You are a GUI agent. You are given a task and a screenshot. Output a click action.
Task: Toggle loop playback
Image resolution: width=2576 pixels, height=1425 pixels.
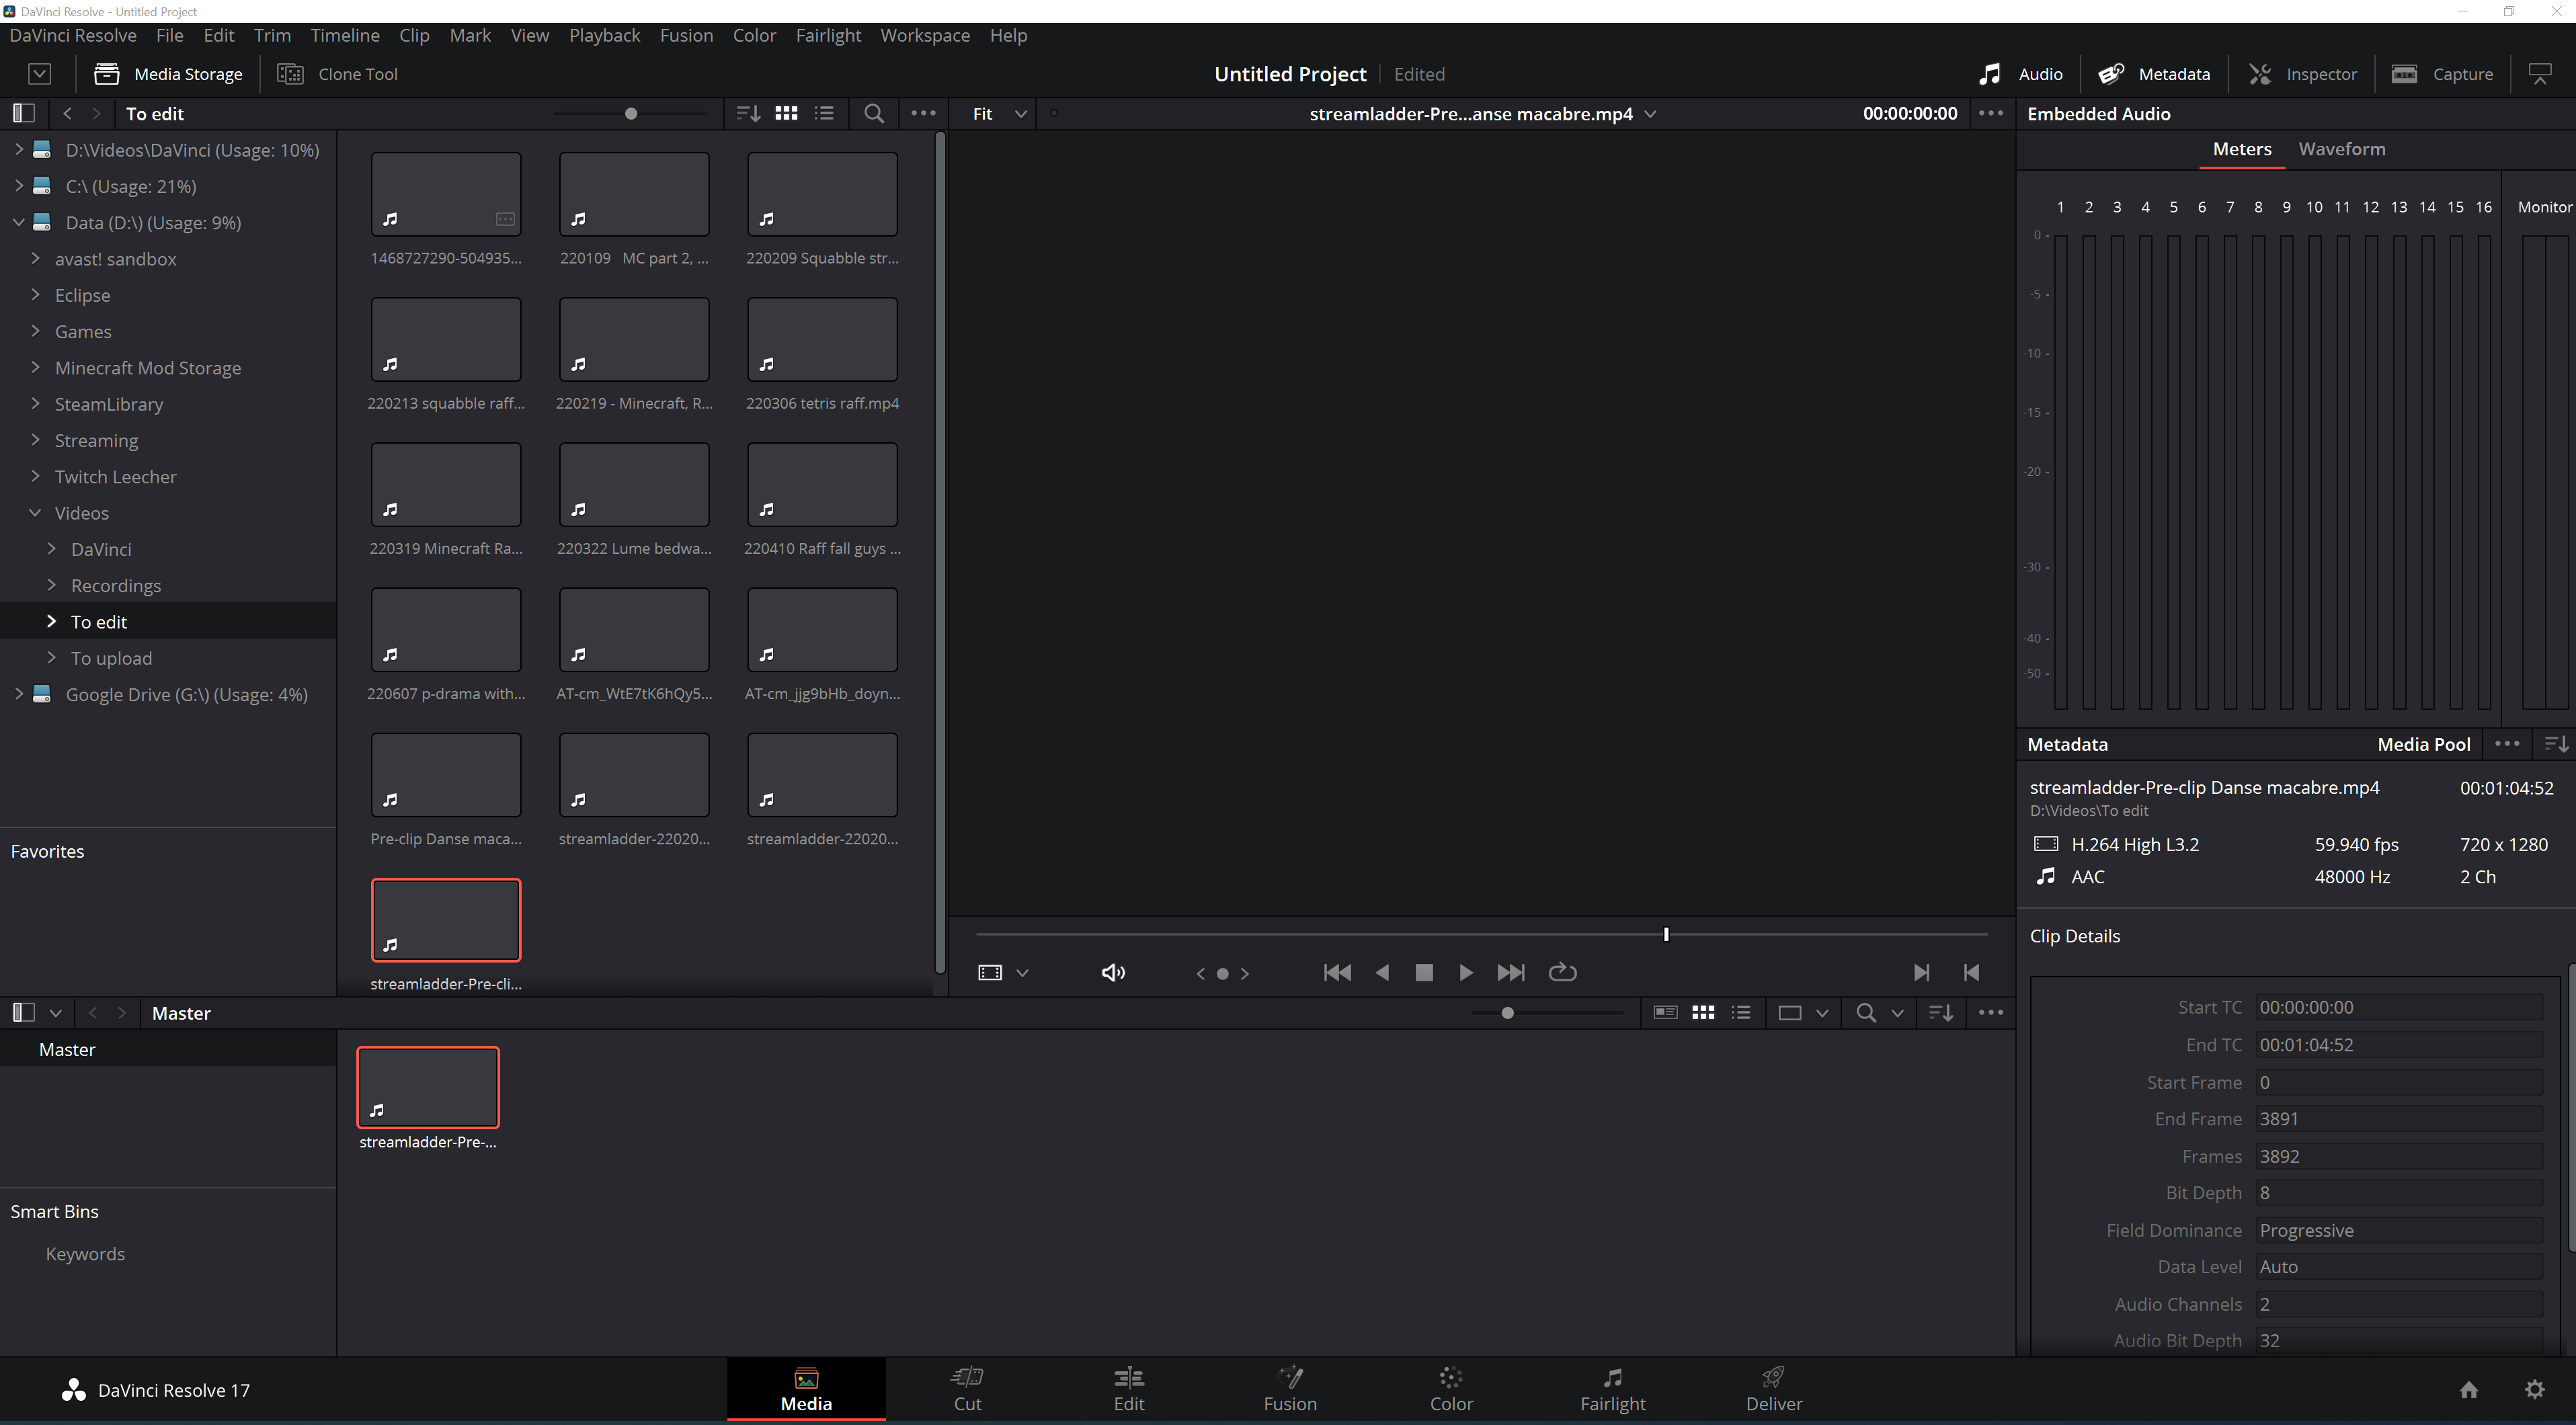[1562, 973]
